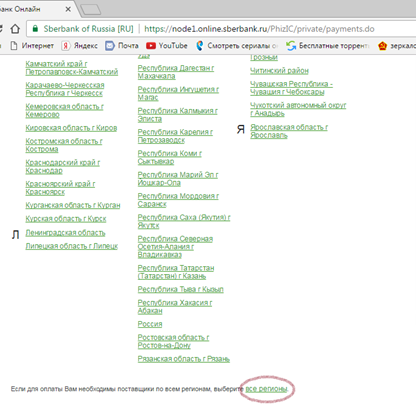Image resolution: width=416 pixels, height=416 pixels.
Task: Click the address bar URL
Action: coord(259,29)
